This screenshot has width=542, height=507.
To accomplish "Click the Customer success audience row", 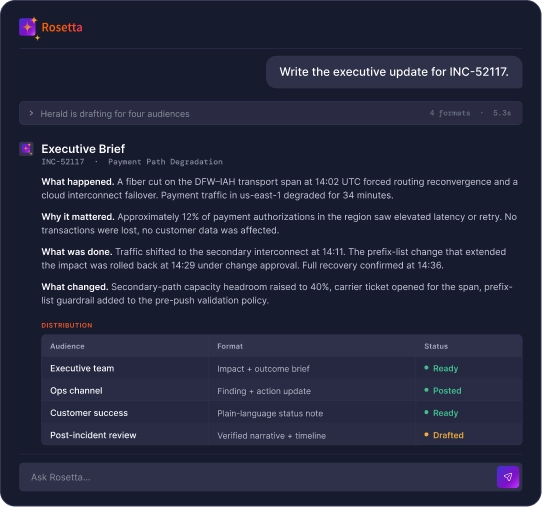I will point(281,413).
